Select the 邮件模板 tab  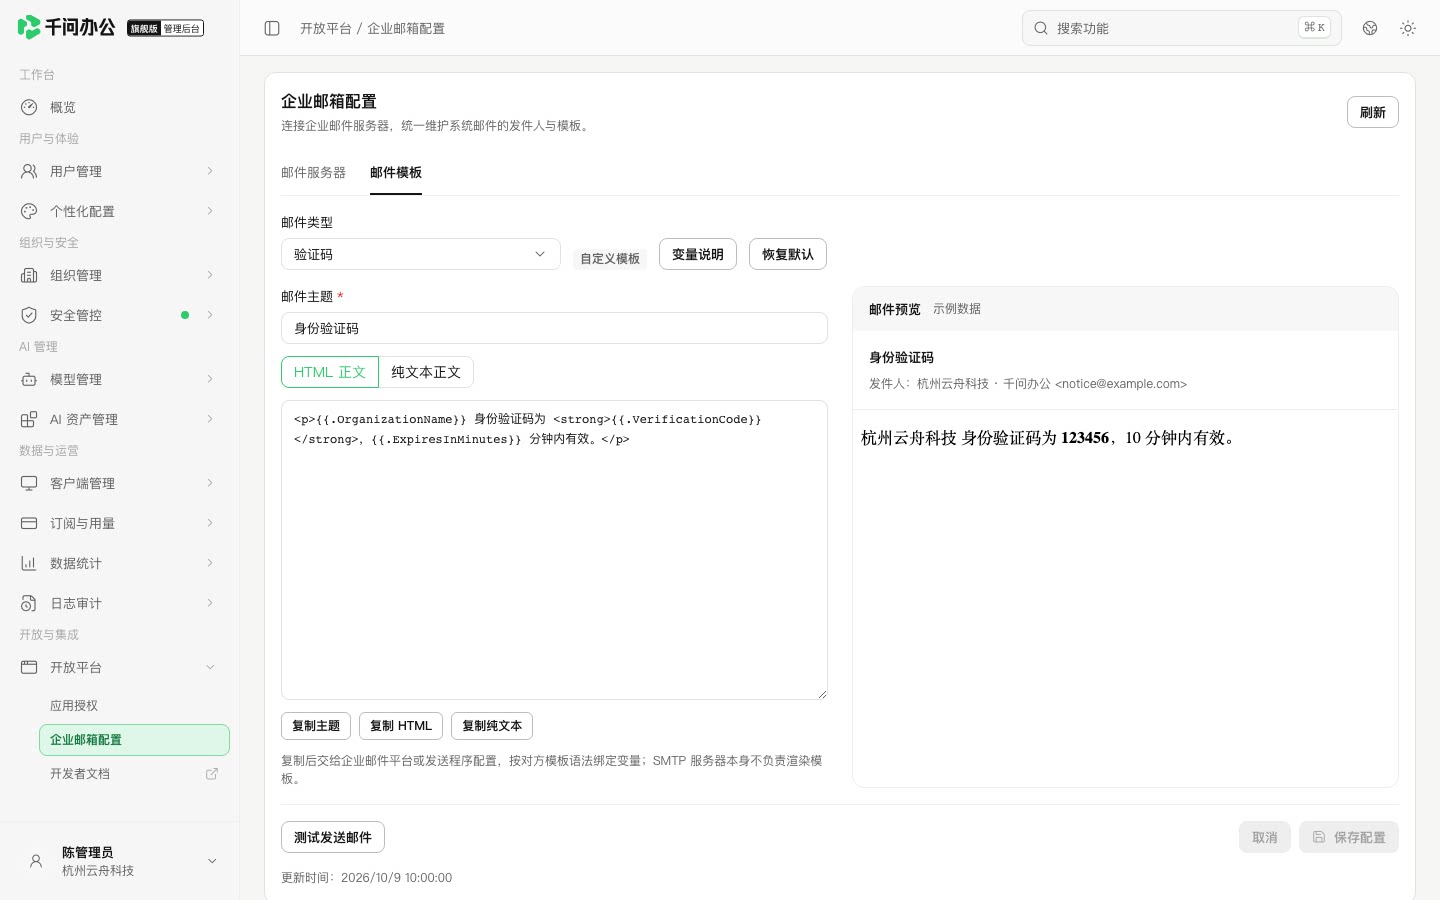coord(396,173)
